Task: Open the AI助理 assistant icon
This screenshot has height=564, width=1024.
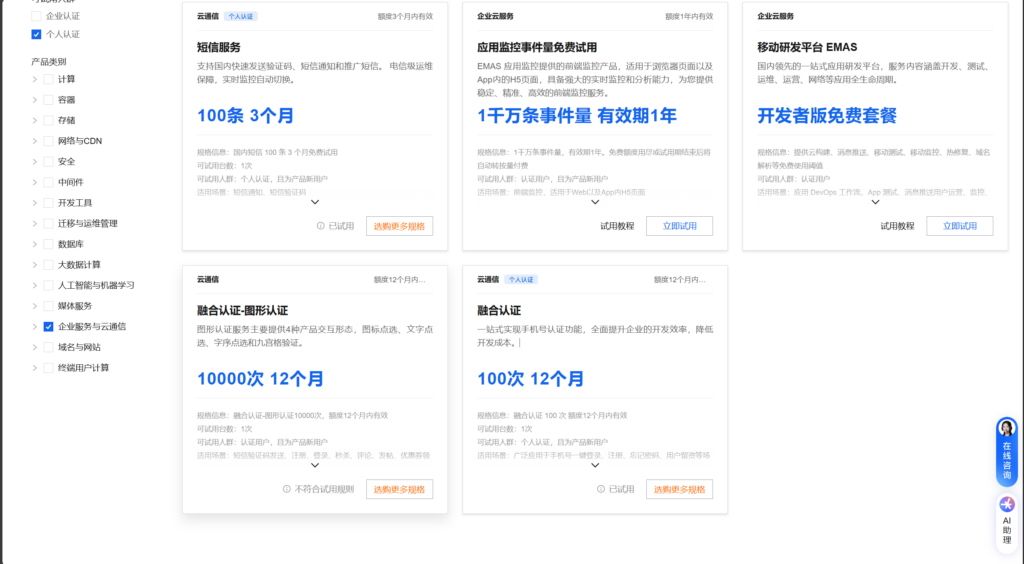Action: pyautogui.click(x=1006, y=505)
